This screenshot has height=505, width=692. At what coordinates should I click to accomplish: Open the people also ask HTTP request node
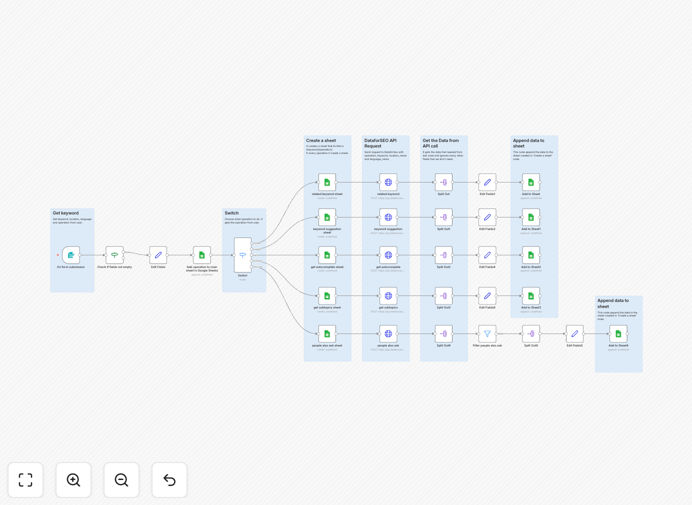(388, 334)
